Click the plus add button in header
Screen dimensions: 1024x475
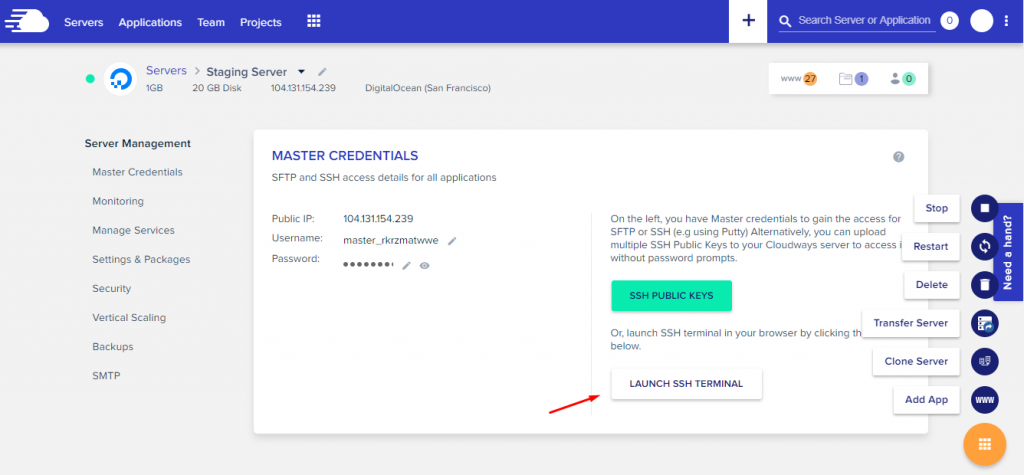(x=748, y=21)
